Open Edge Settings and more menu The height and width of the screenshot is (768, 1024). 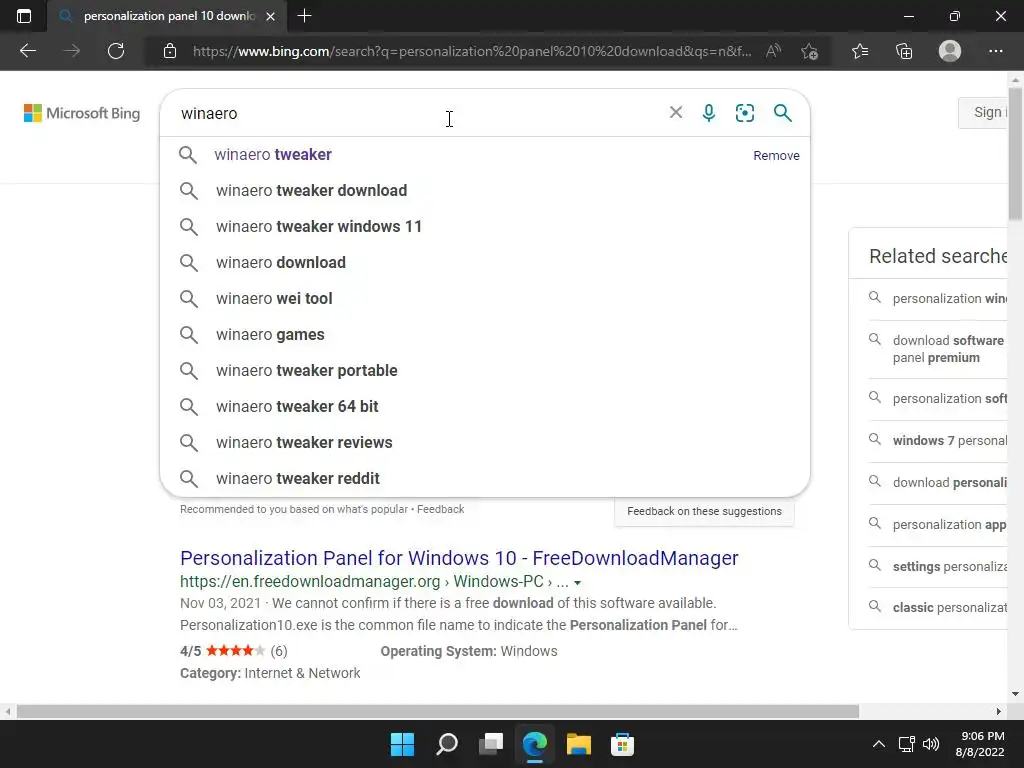click(995, 51)
